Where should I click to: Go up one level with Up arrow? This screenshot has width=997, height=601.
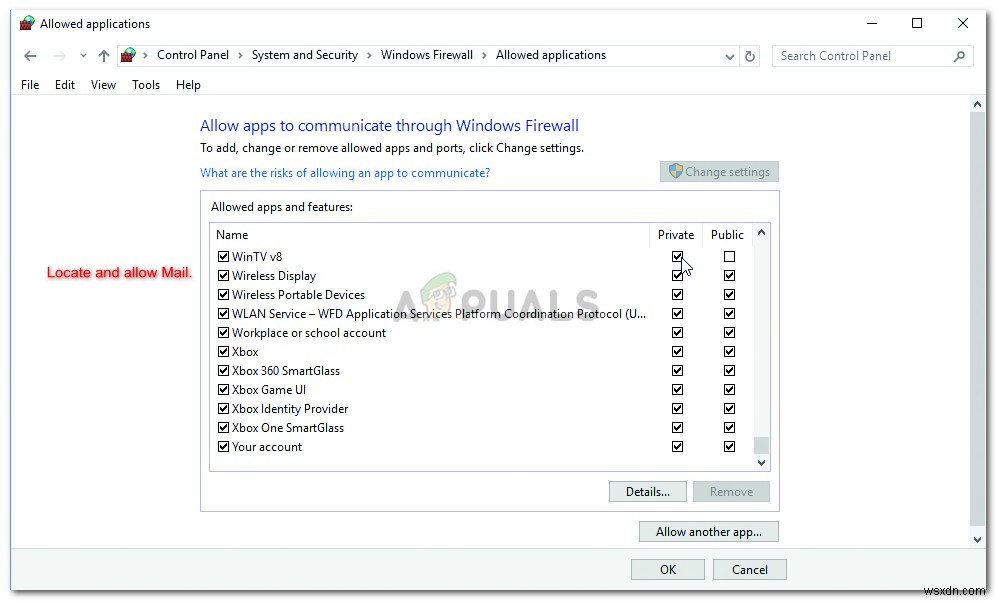[x=104, y=56]
